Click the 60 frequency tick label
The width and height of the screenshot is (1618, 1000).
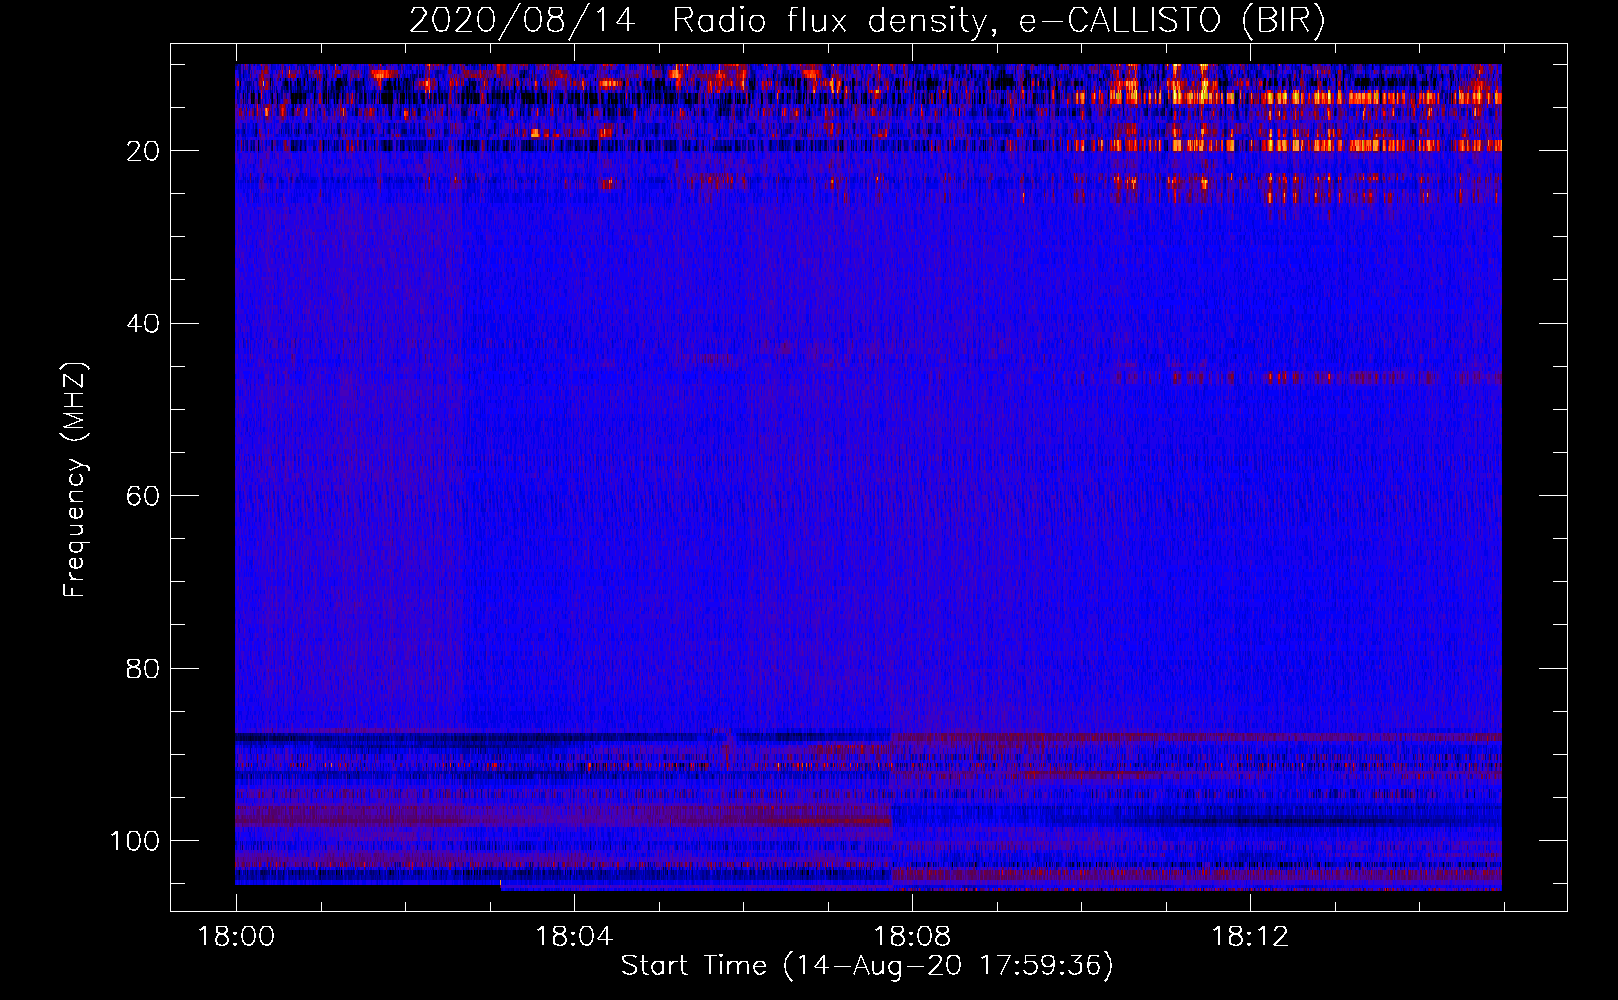[x=144, y=496]
